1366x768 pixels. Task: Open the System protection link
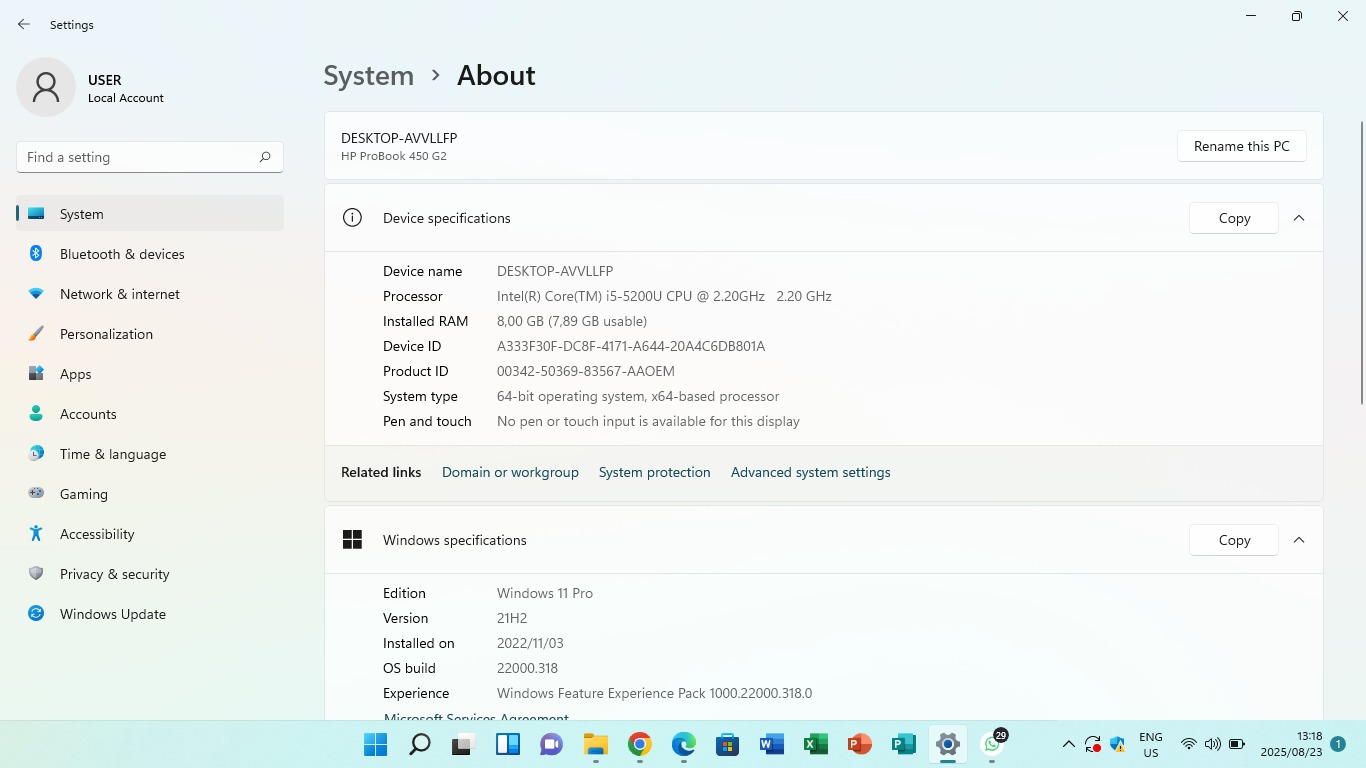[654, 472]
